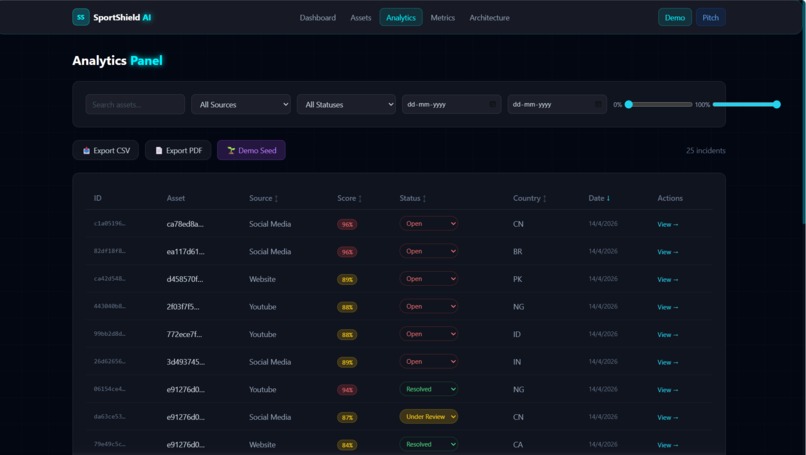View details for asset 2f03f7f5
Viewport: 806px width, 455px height.
(668, 307)
